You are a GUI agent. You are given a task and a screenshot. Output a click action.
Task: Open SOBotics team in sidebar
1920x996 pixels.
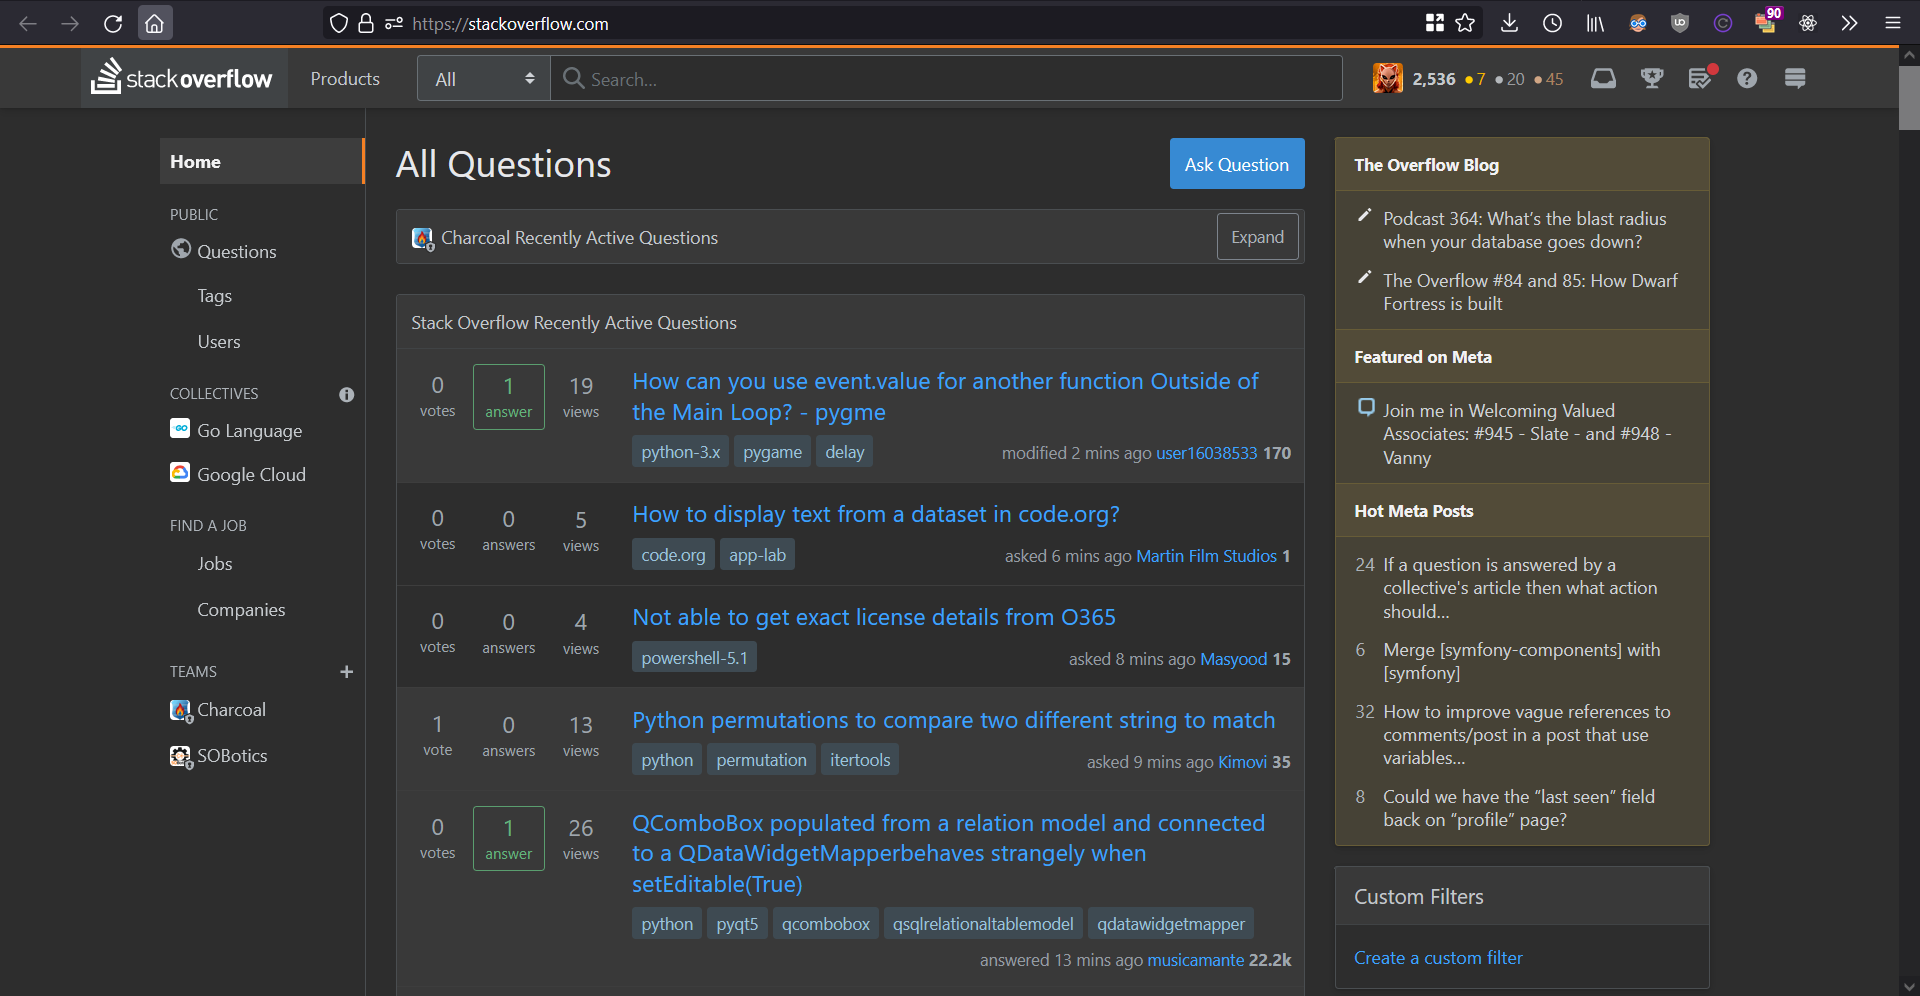pyautogui.click(x=232, y=756)
